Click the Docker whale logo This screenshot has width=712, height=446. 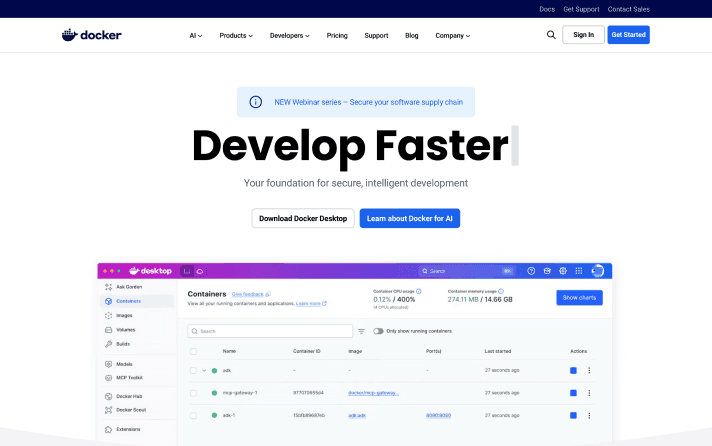click(91, 35)
